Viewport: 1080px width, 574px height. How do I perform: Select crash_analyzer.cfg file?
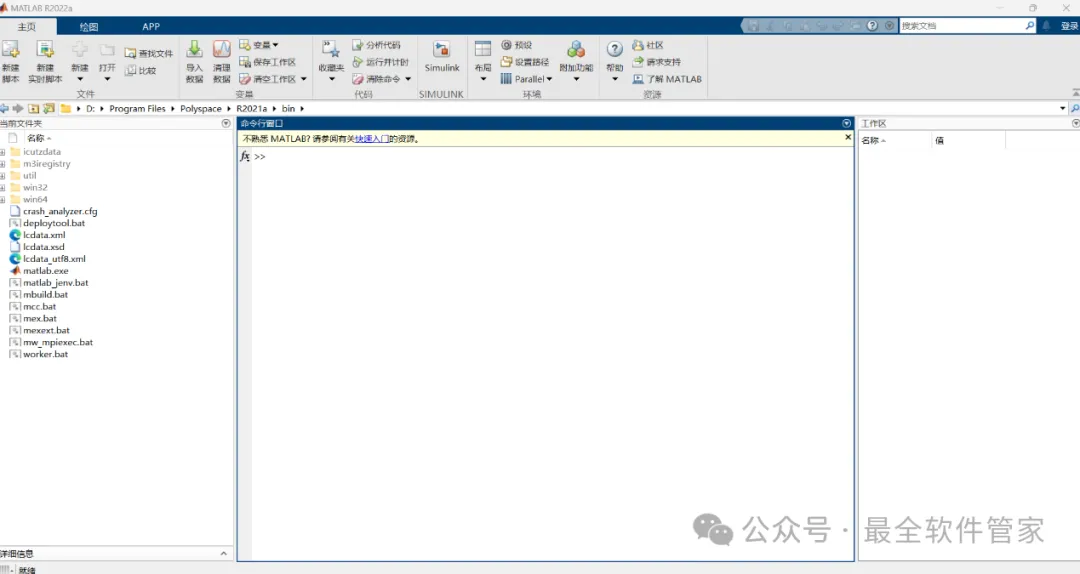(60, 212)
